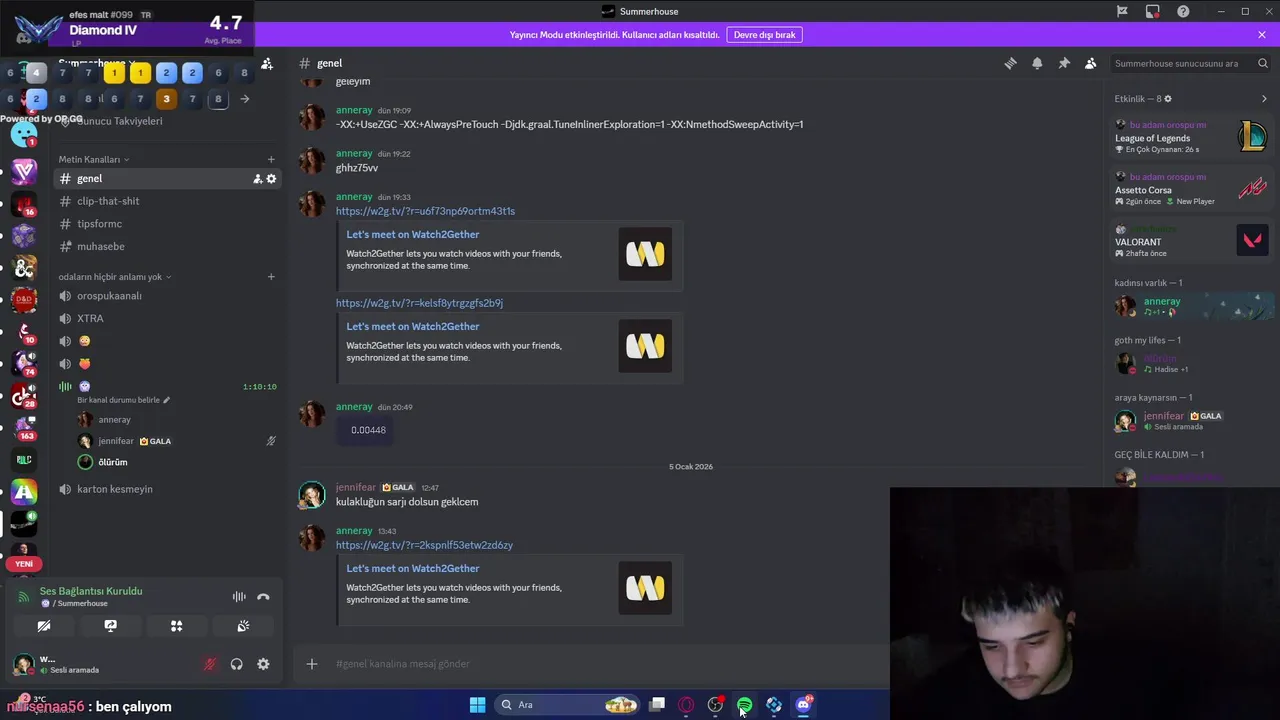
Task: Open the Etkinlik settings gear
Action: click(1167, 99)
